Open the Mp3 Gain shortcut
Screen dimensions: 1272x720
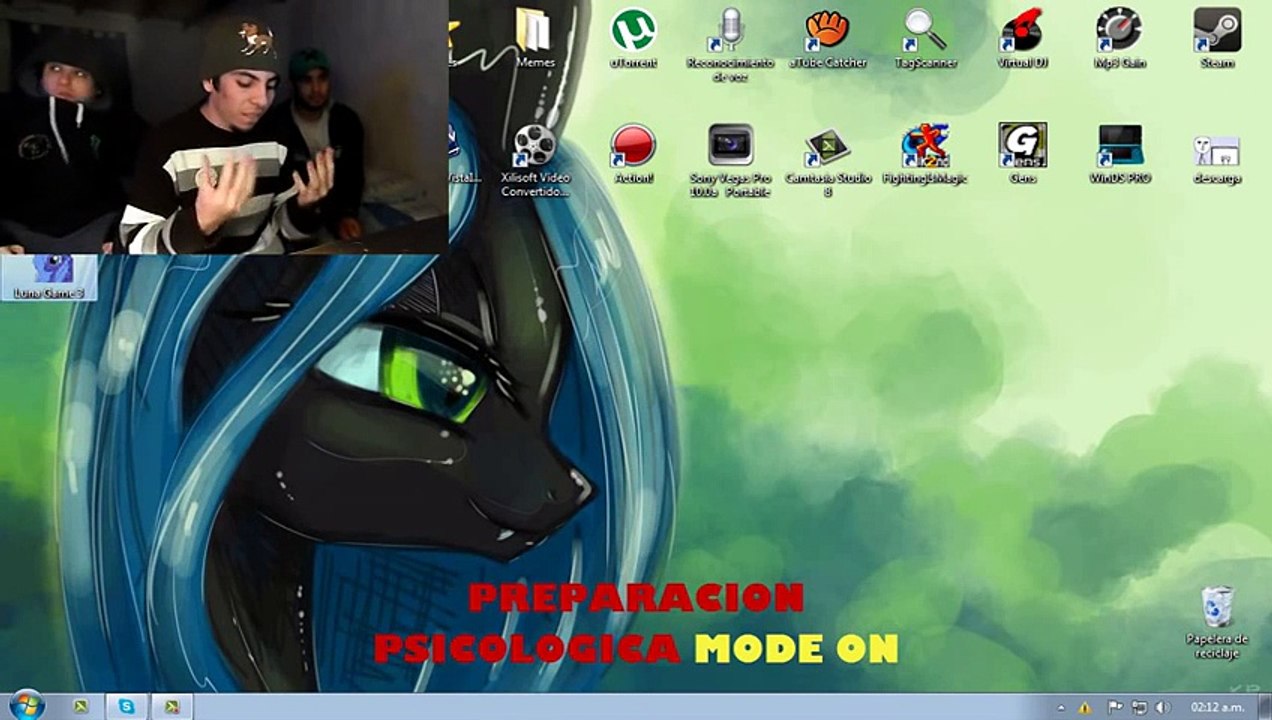point(1119,38)
